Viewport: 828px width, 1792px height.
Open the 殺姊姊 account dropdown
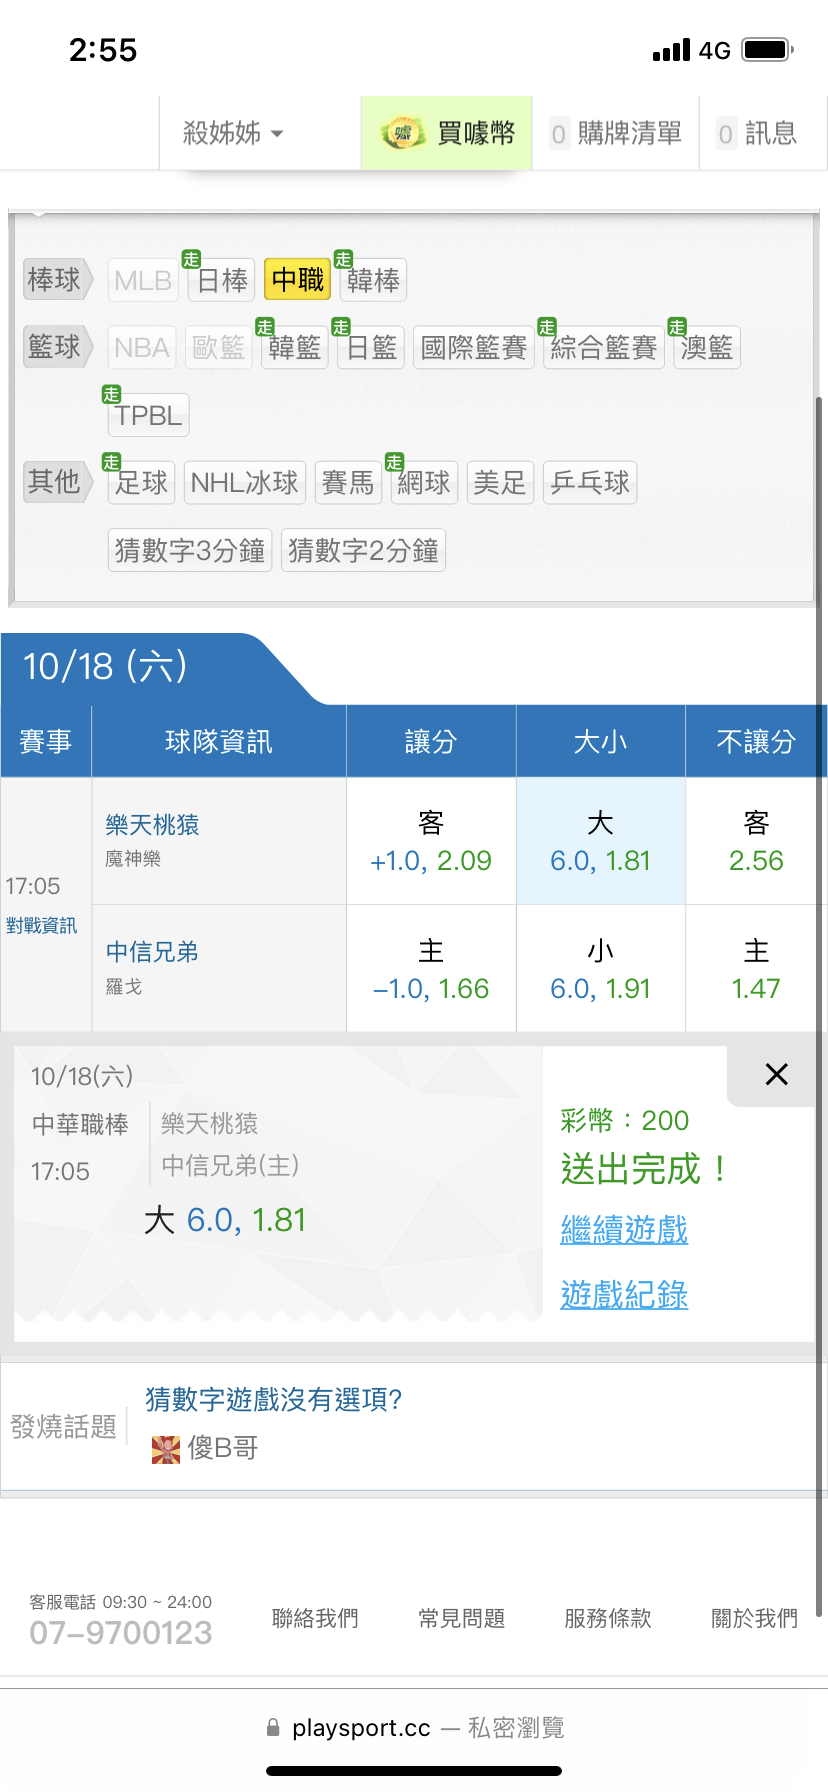tap(233, 133)
